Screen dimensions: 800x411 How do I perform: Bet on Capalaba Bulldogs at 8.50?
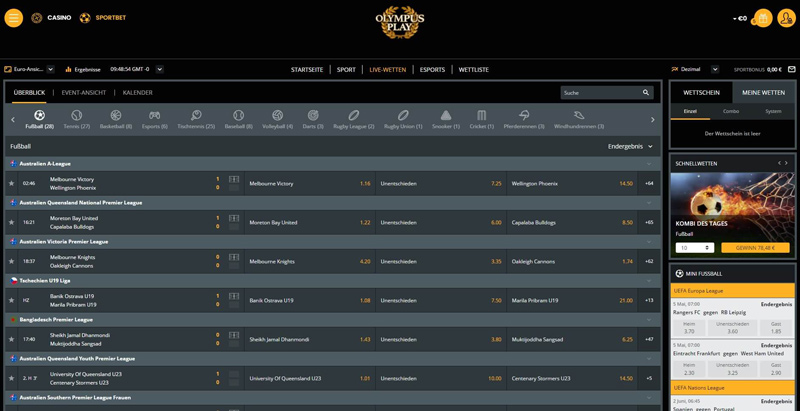coord(572,223)
